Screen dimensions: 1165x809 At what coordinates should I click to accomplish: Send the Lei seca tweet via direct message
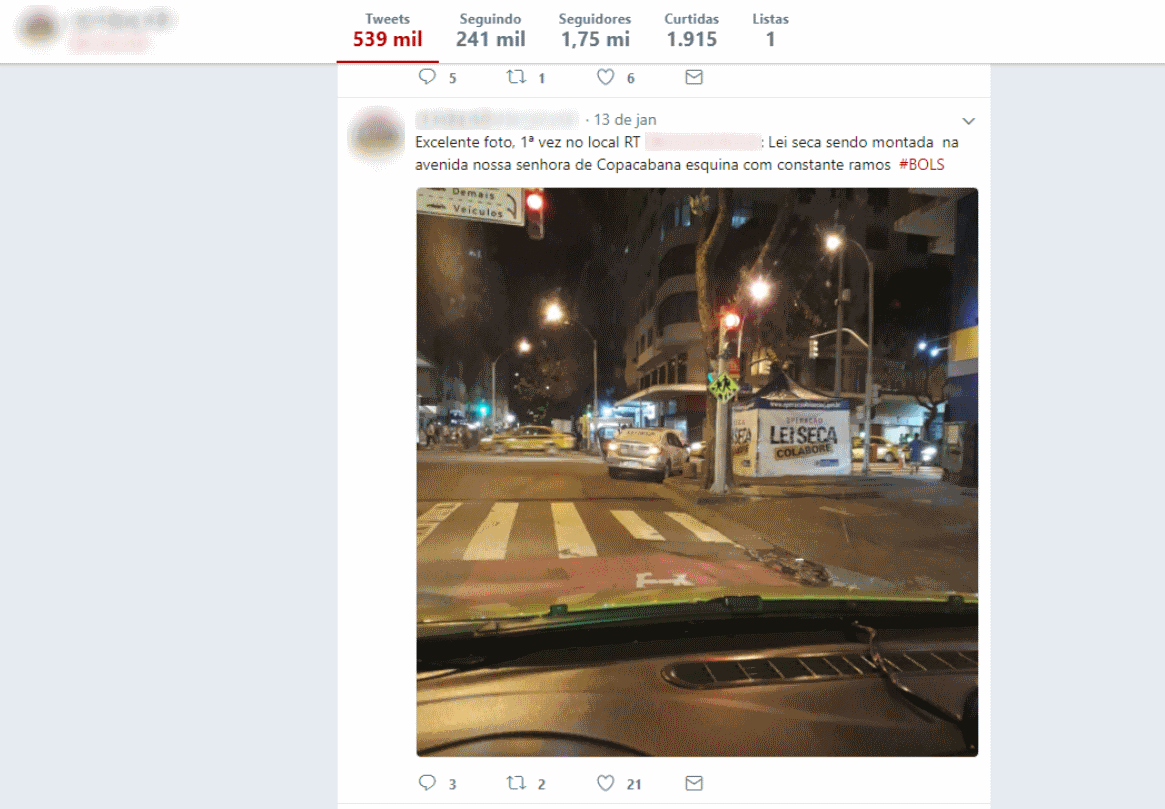694,783
